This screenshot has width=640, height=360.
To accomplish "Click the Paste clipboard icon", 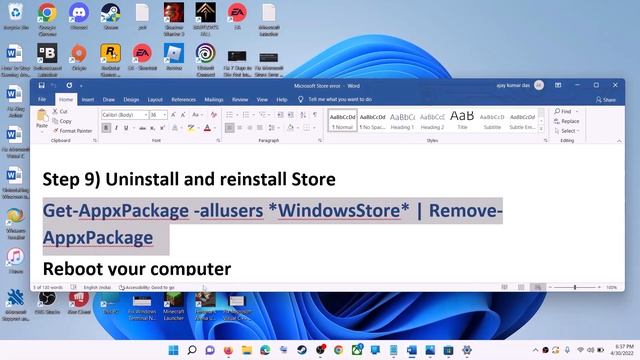I will tap(42, 116).
